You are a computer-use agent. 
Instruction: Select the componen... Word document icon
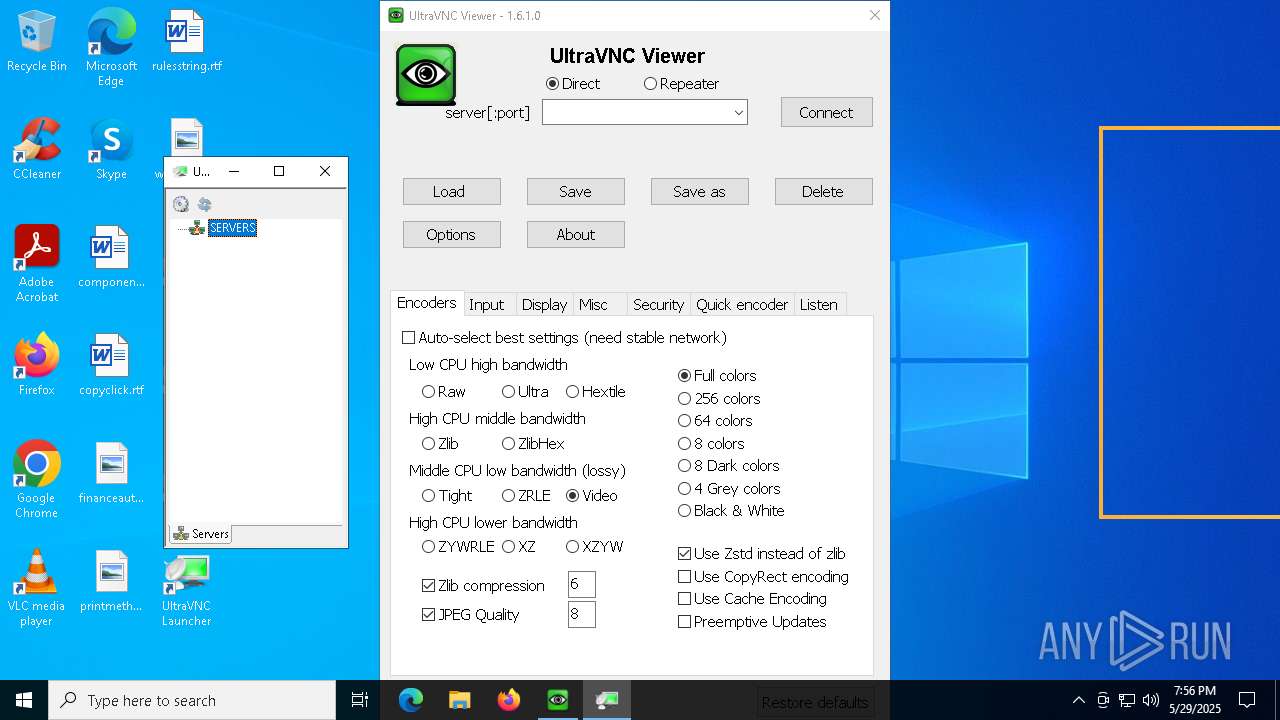click(111, 258)
